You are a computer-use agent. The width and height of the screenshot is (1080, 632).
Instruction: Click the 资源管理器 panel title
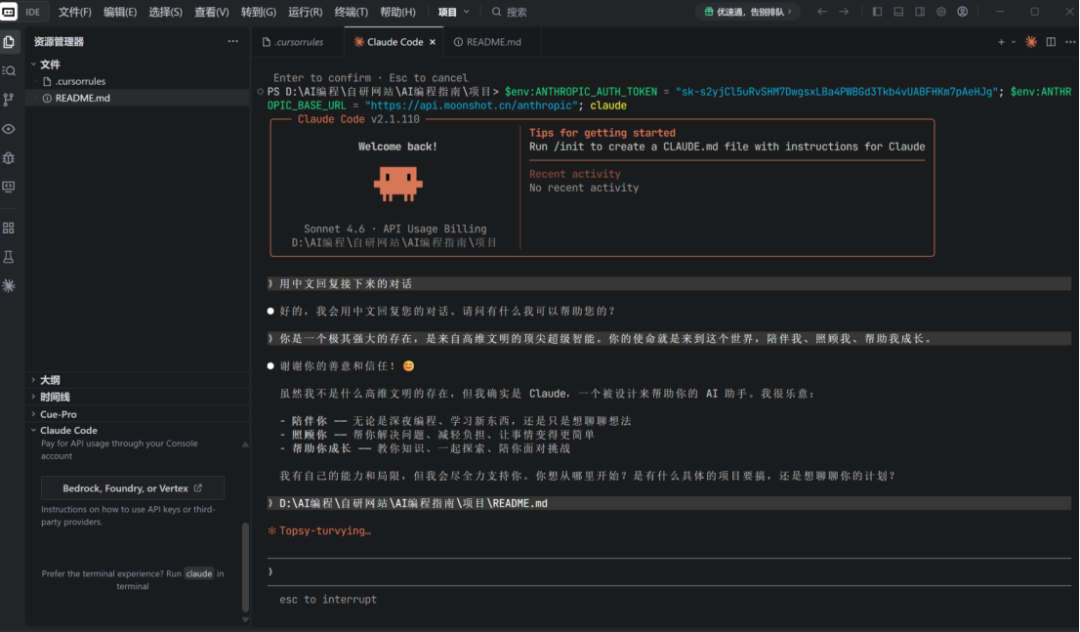pyautogui.click(x=59, y=42)
